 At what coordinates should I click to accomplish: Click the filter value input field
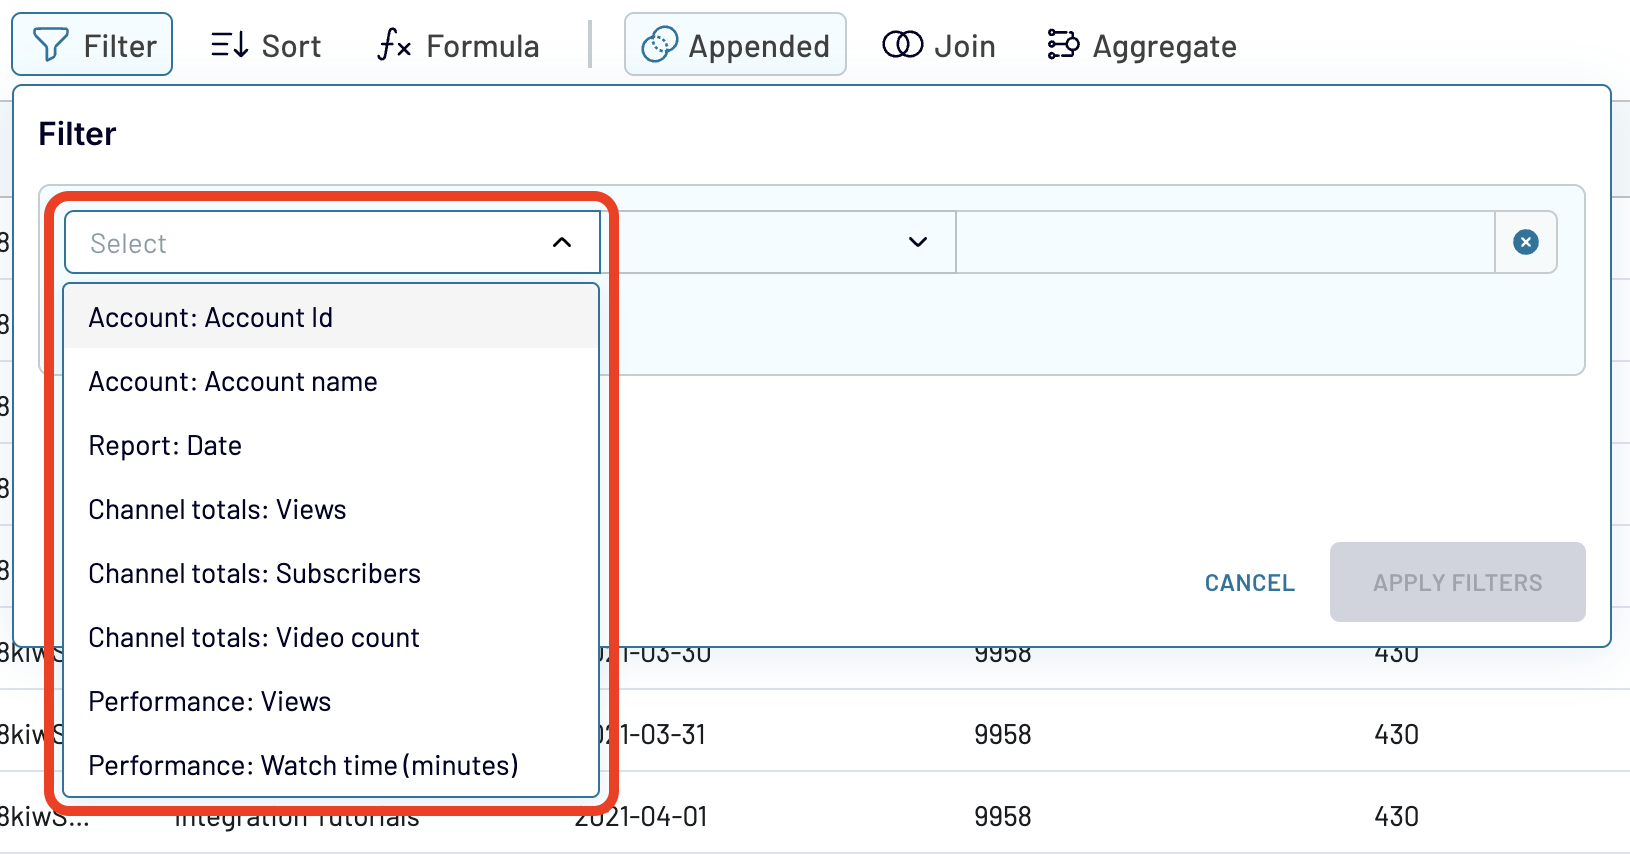pos(1224,242)
